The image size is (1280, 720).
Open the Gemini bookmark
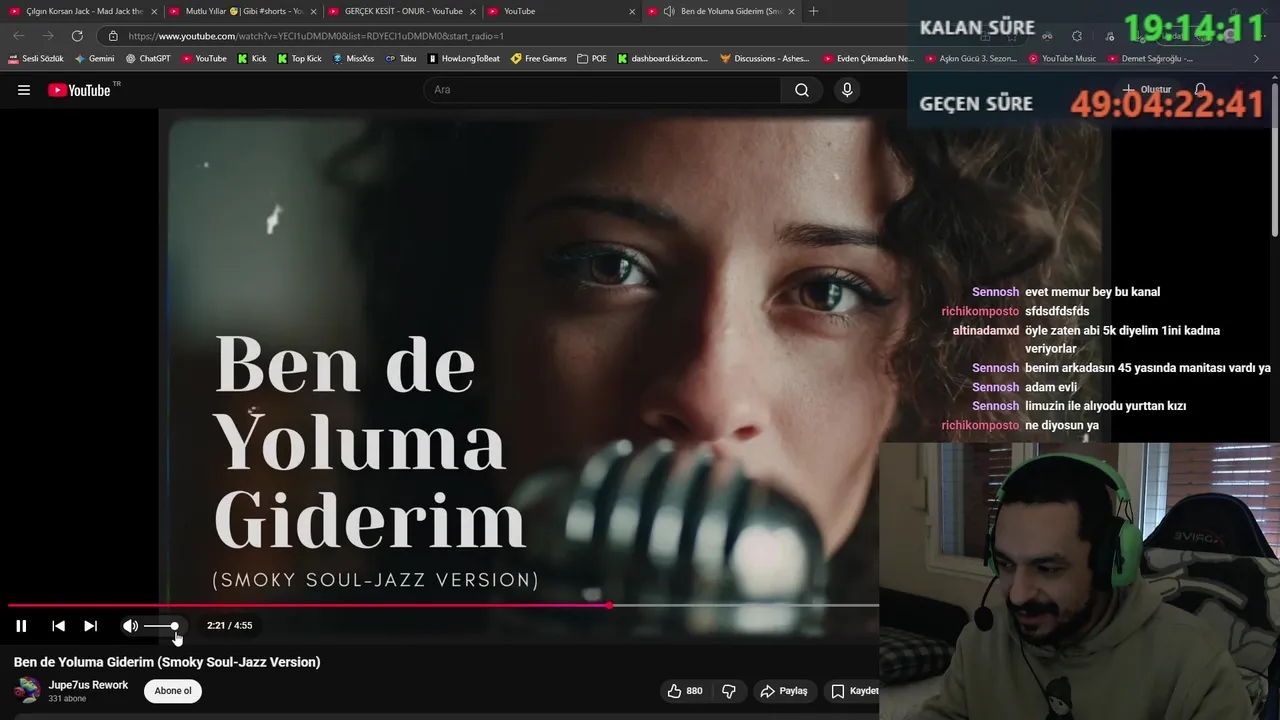click(95, 59)
